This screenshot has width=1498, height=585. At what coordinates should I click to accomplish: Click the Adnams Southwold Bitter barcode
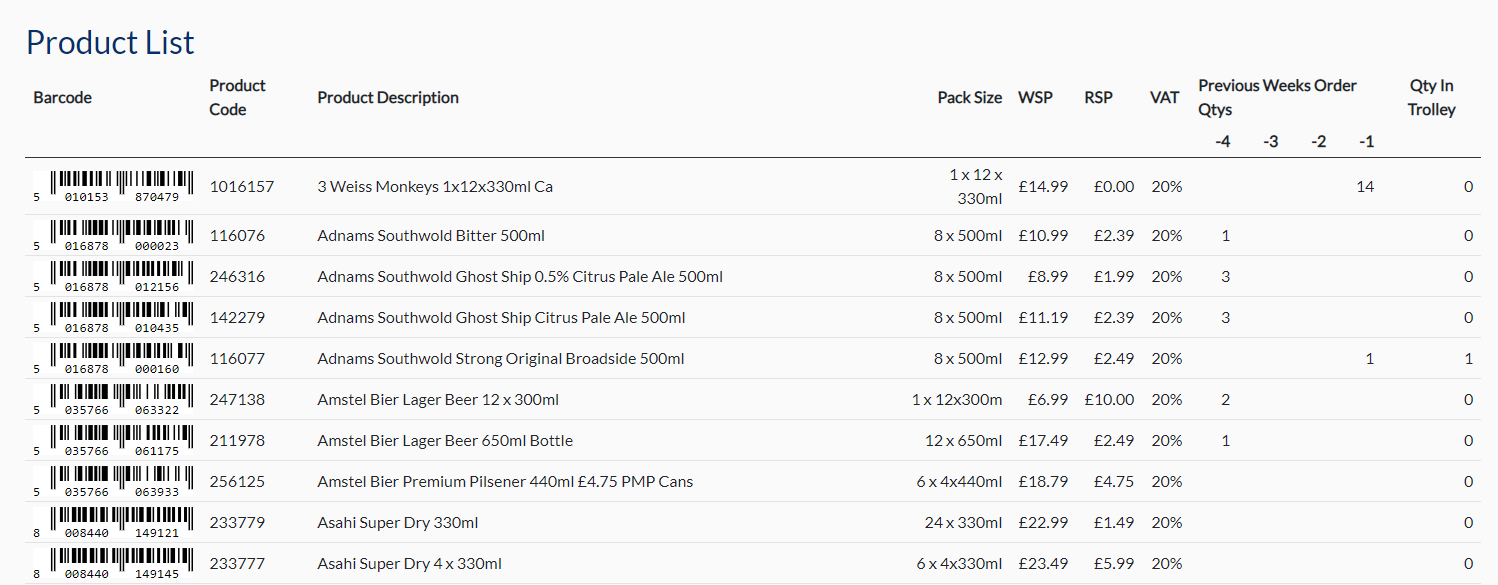click(114, 235)
